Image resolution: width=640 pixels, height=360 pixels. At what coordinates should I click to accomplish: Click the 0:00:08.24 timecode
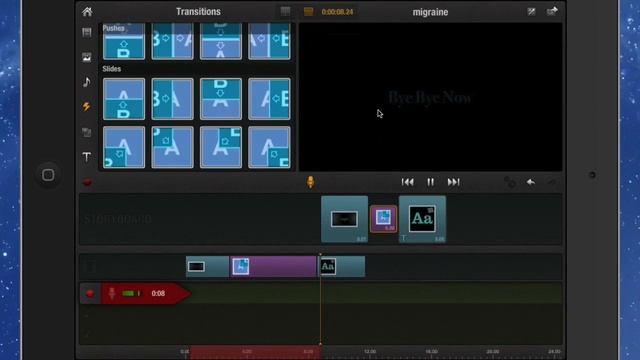(x=337, y=12)
